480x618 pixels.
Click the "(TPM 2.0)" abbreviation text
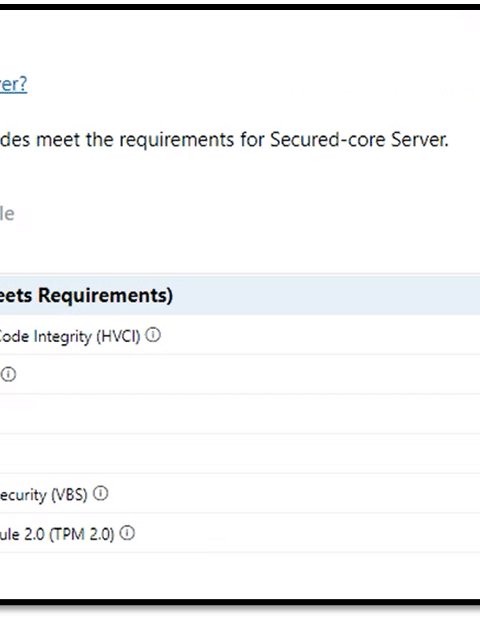tap(82, 535)
